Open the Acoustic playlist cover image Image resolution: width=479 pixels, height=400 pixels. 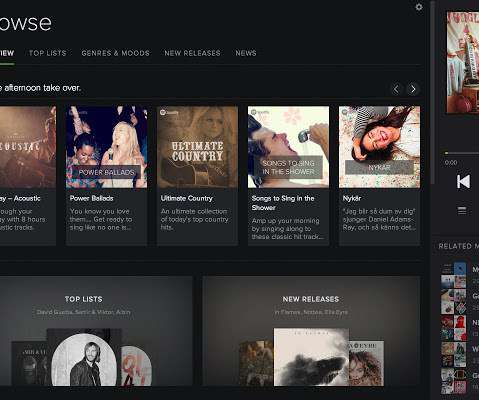pos(28,147)
